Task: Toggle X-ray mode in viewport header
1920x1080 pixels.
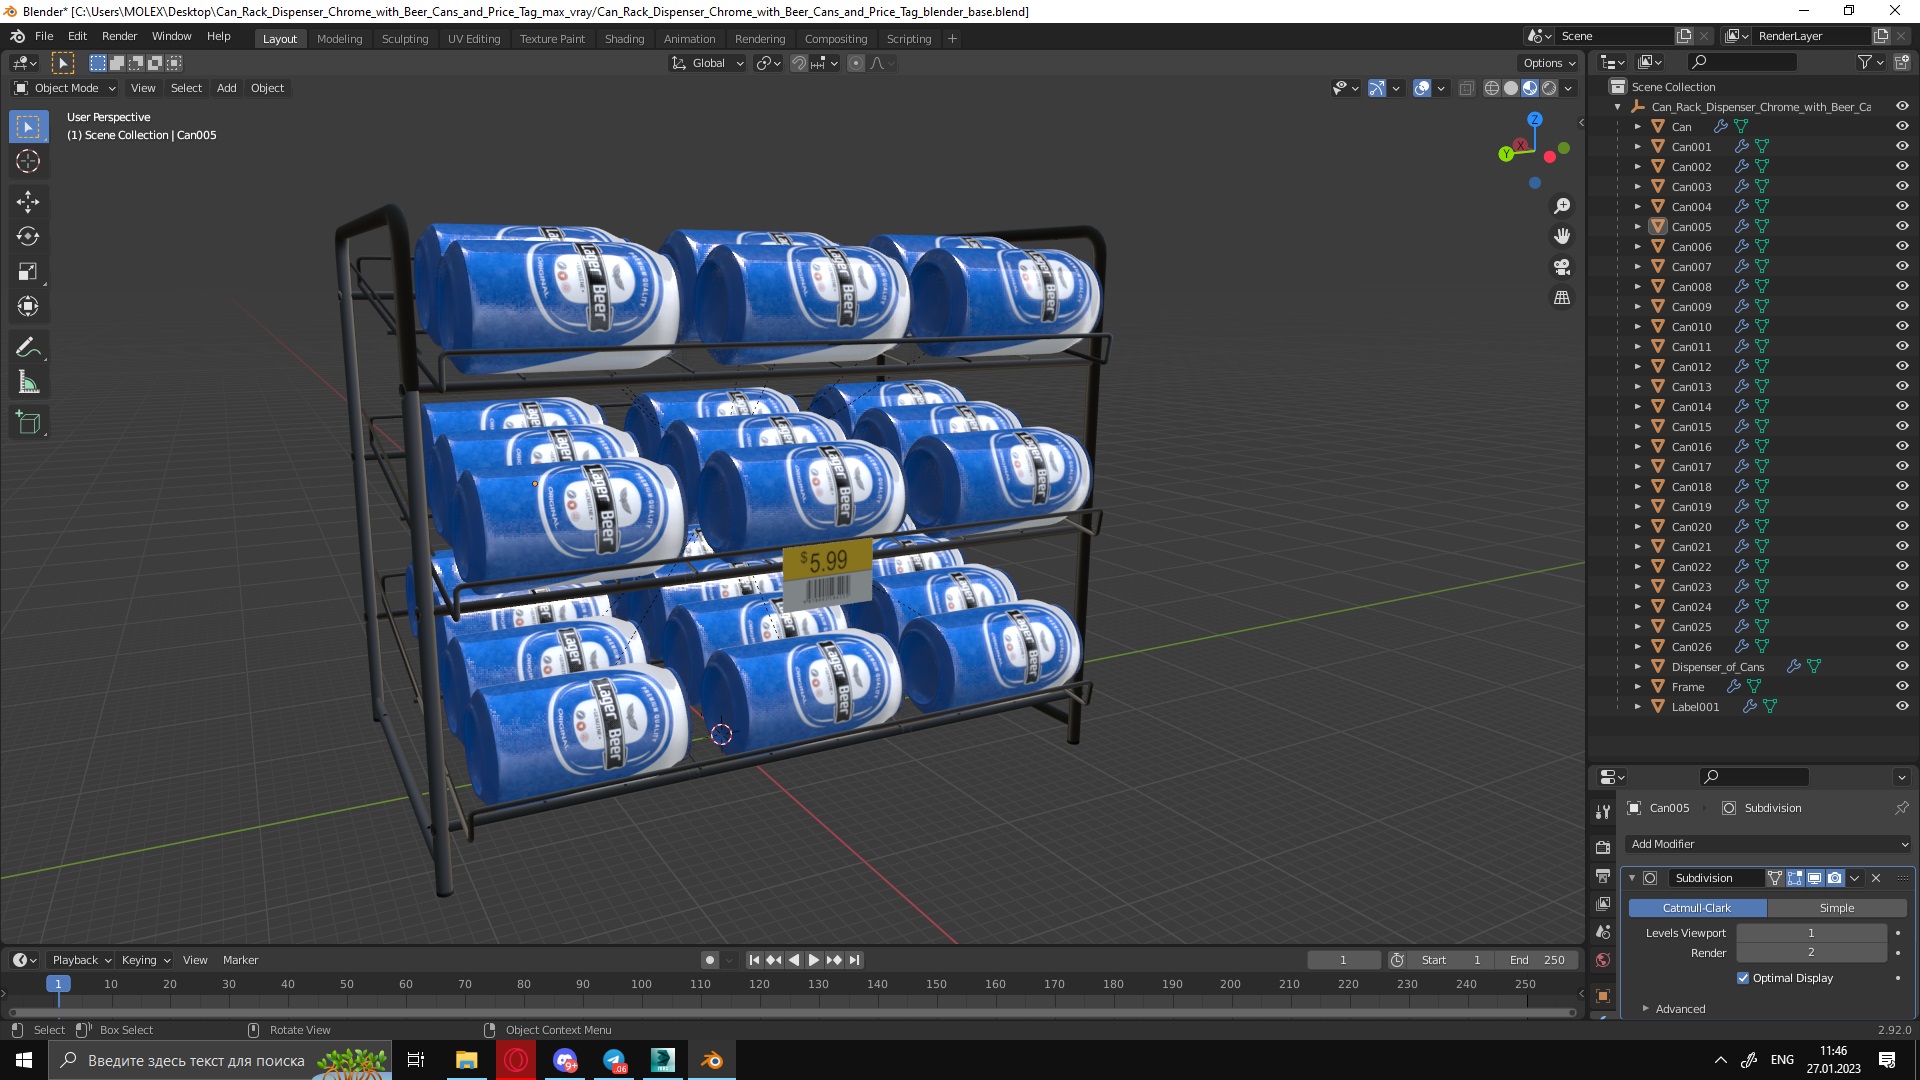Action: (1466, 88)
